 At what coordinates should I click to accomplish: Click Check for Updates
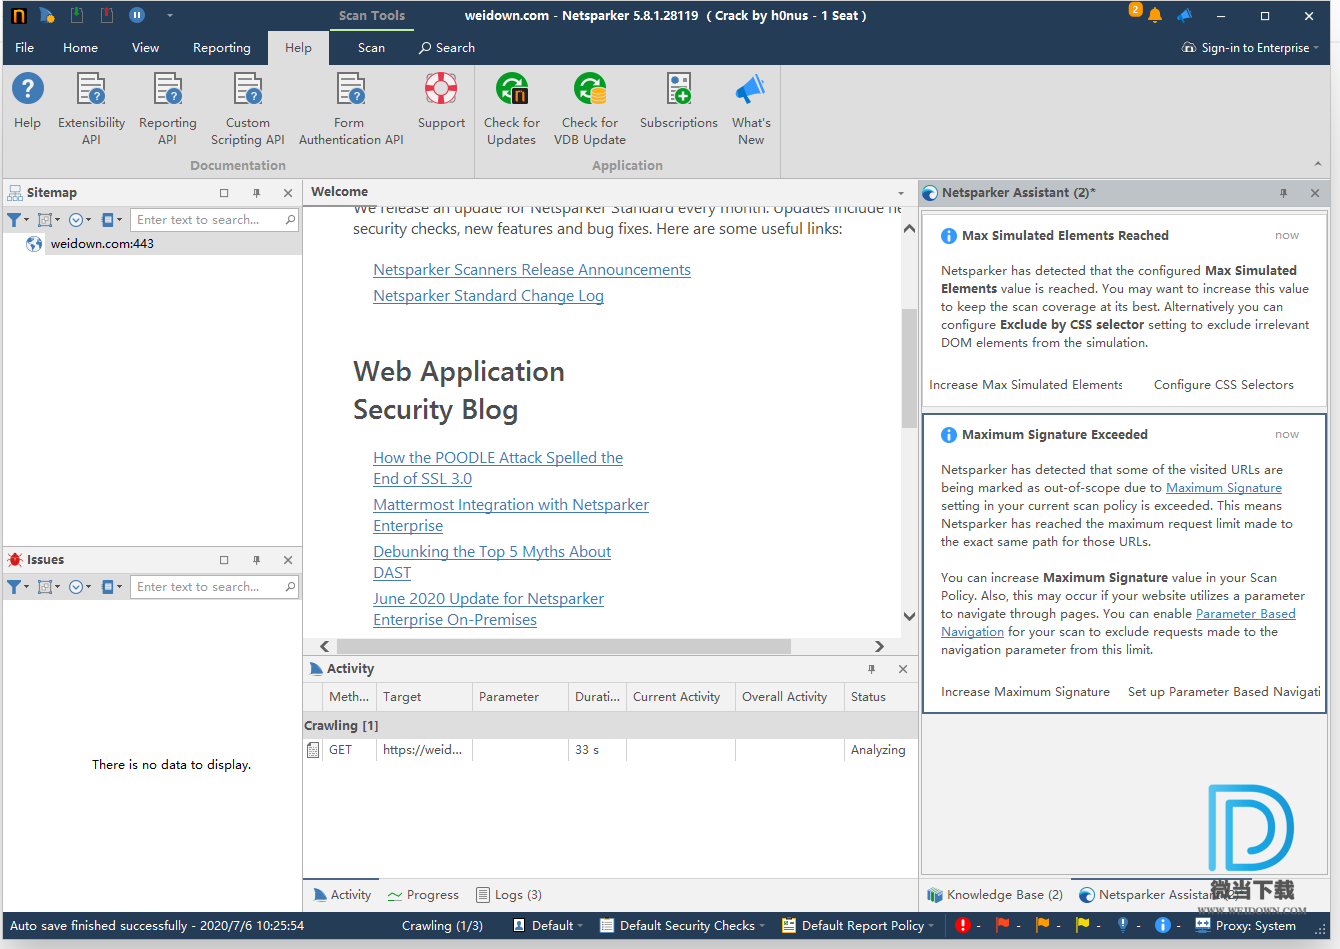pyautogui.click(x=512, y=110)
